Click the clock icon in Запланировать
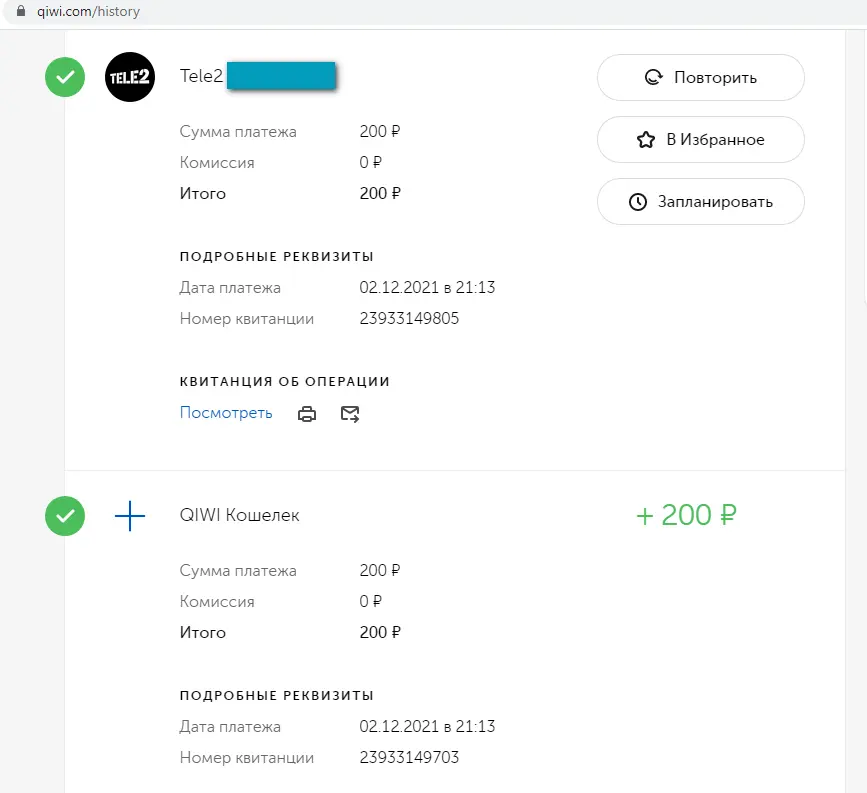Screen dimensions: 867x793 click(638, 202)
